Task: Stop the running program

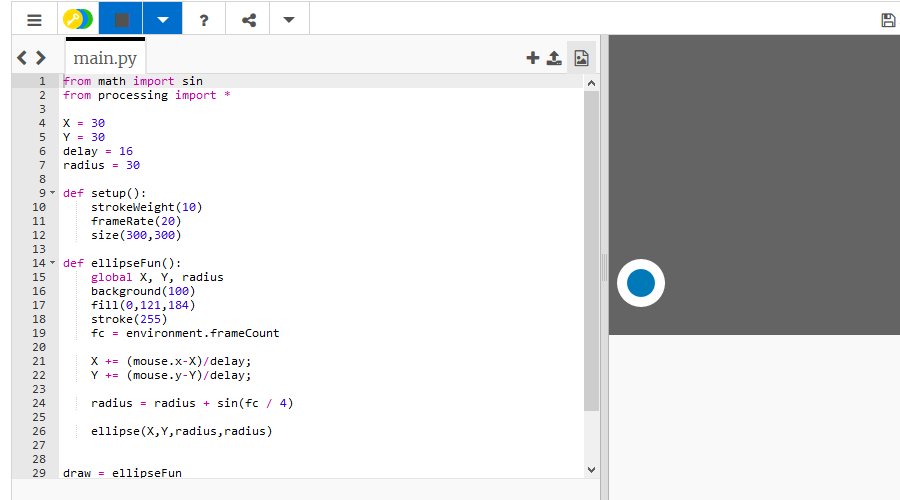Action: tap(121, 20)
